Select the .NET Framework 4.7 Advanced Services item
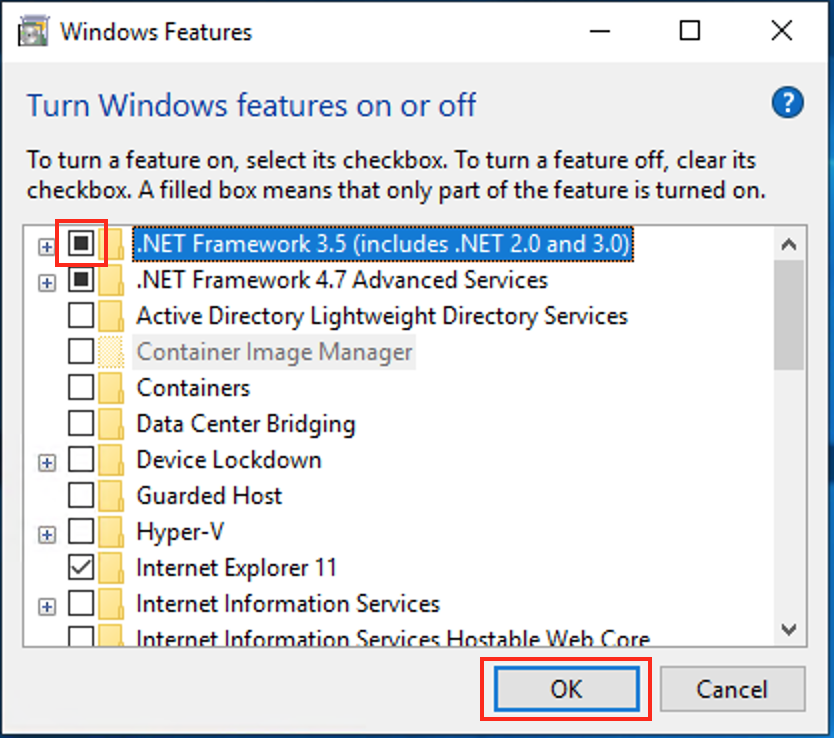Image resolution: width=834 pixels, height=738 pixels. [342, 280]
